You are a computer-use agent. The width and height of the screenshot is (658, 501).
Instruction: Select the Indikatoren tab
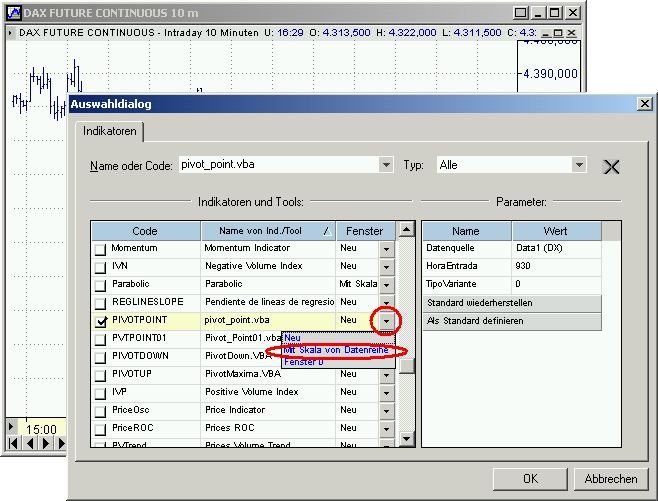[110, 131]
